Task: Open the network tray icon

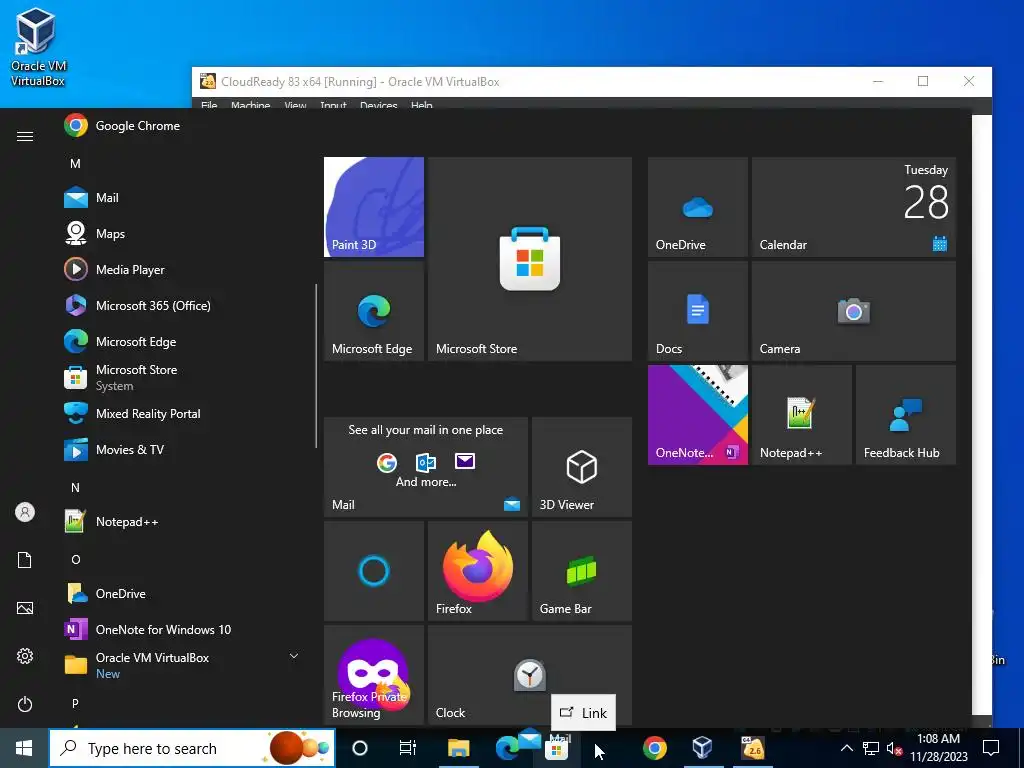Action: coord(871,748)
